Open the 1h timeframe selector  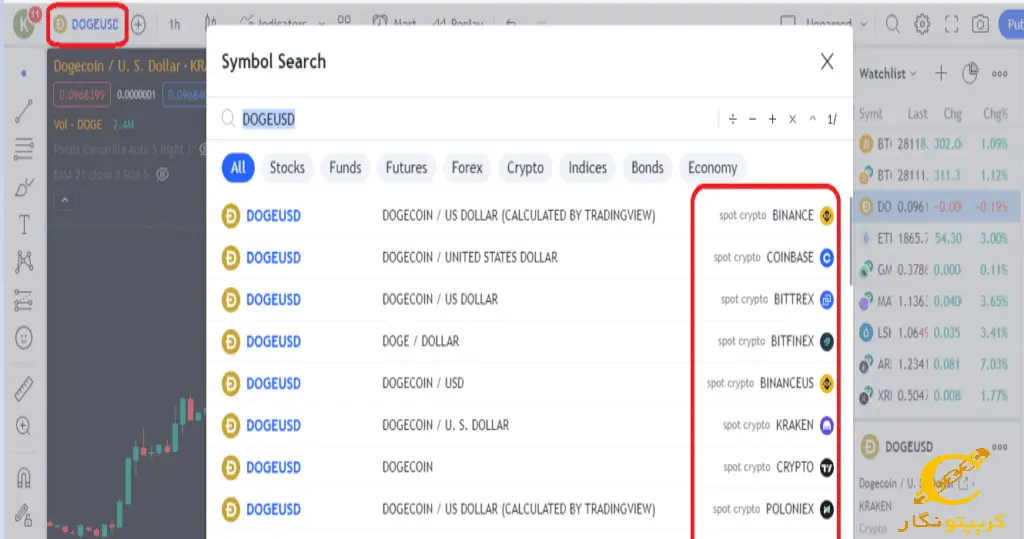click(174, 25)
